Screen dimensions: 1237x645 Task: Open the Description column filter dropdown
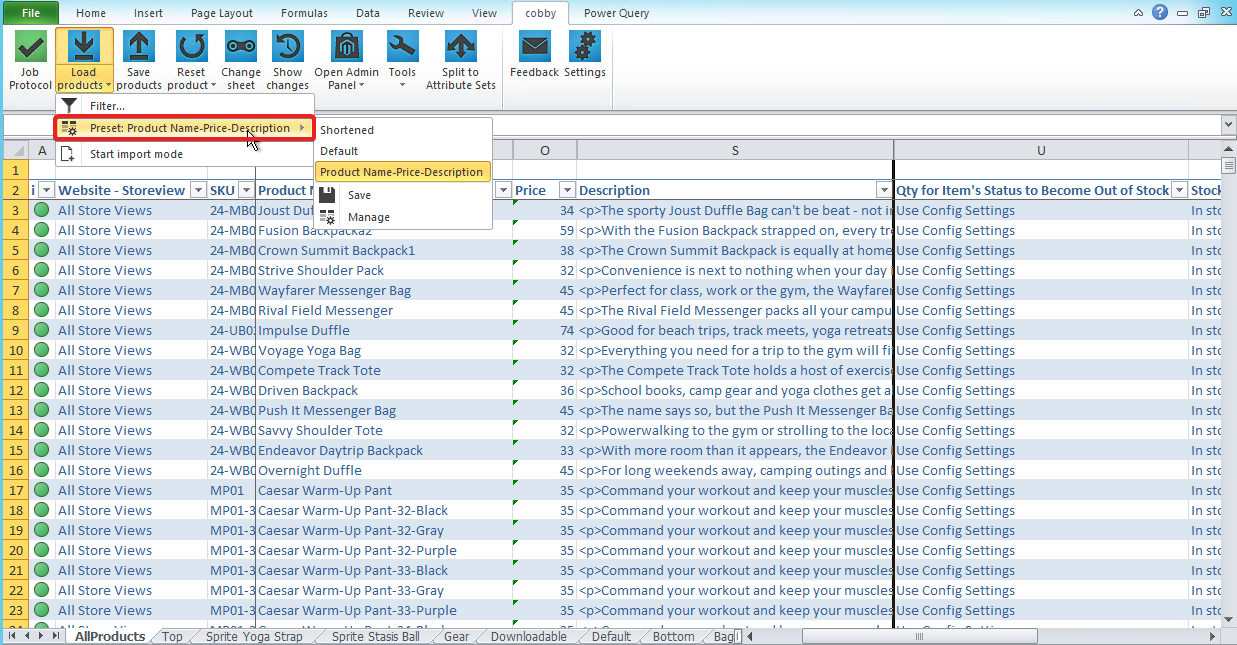coord(883,190)
